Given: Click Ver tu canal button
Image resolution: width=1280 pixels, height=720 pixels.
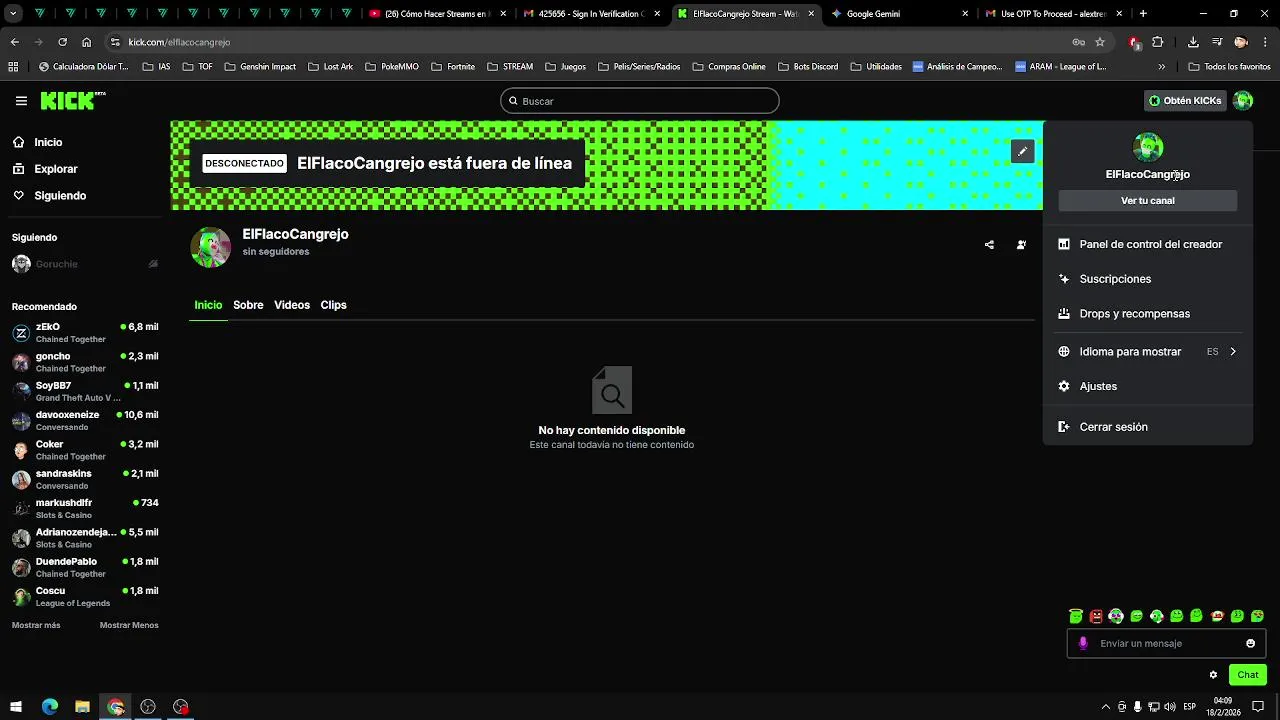Looking at the screenshot, I should pyautogui.click(x=1148, y=201).
